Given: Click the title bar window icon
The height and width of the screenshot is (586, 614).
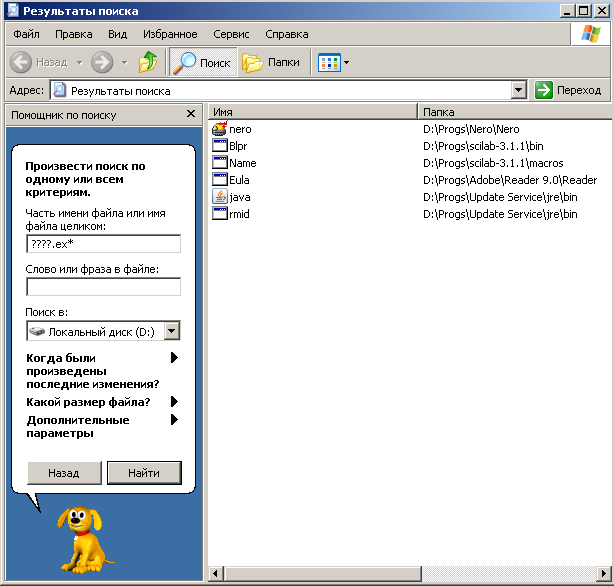Looking at the screenshot, I should pos(13,10).
